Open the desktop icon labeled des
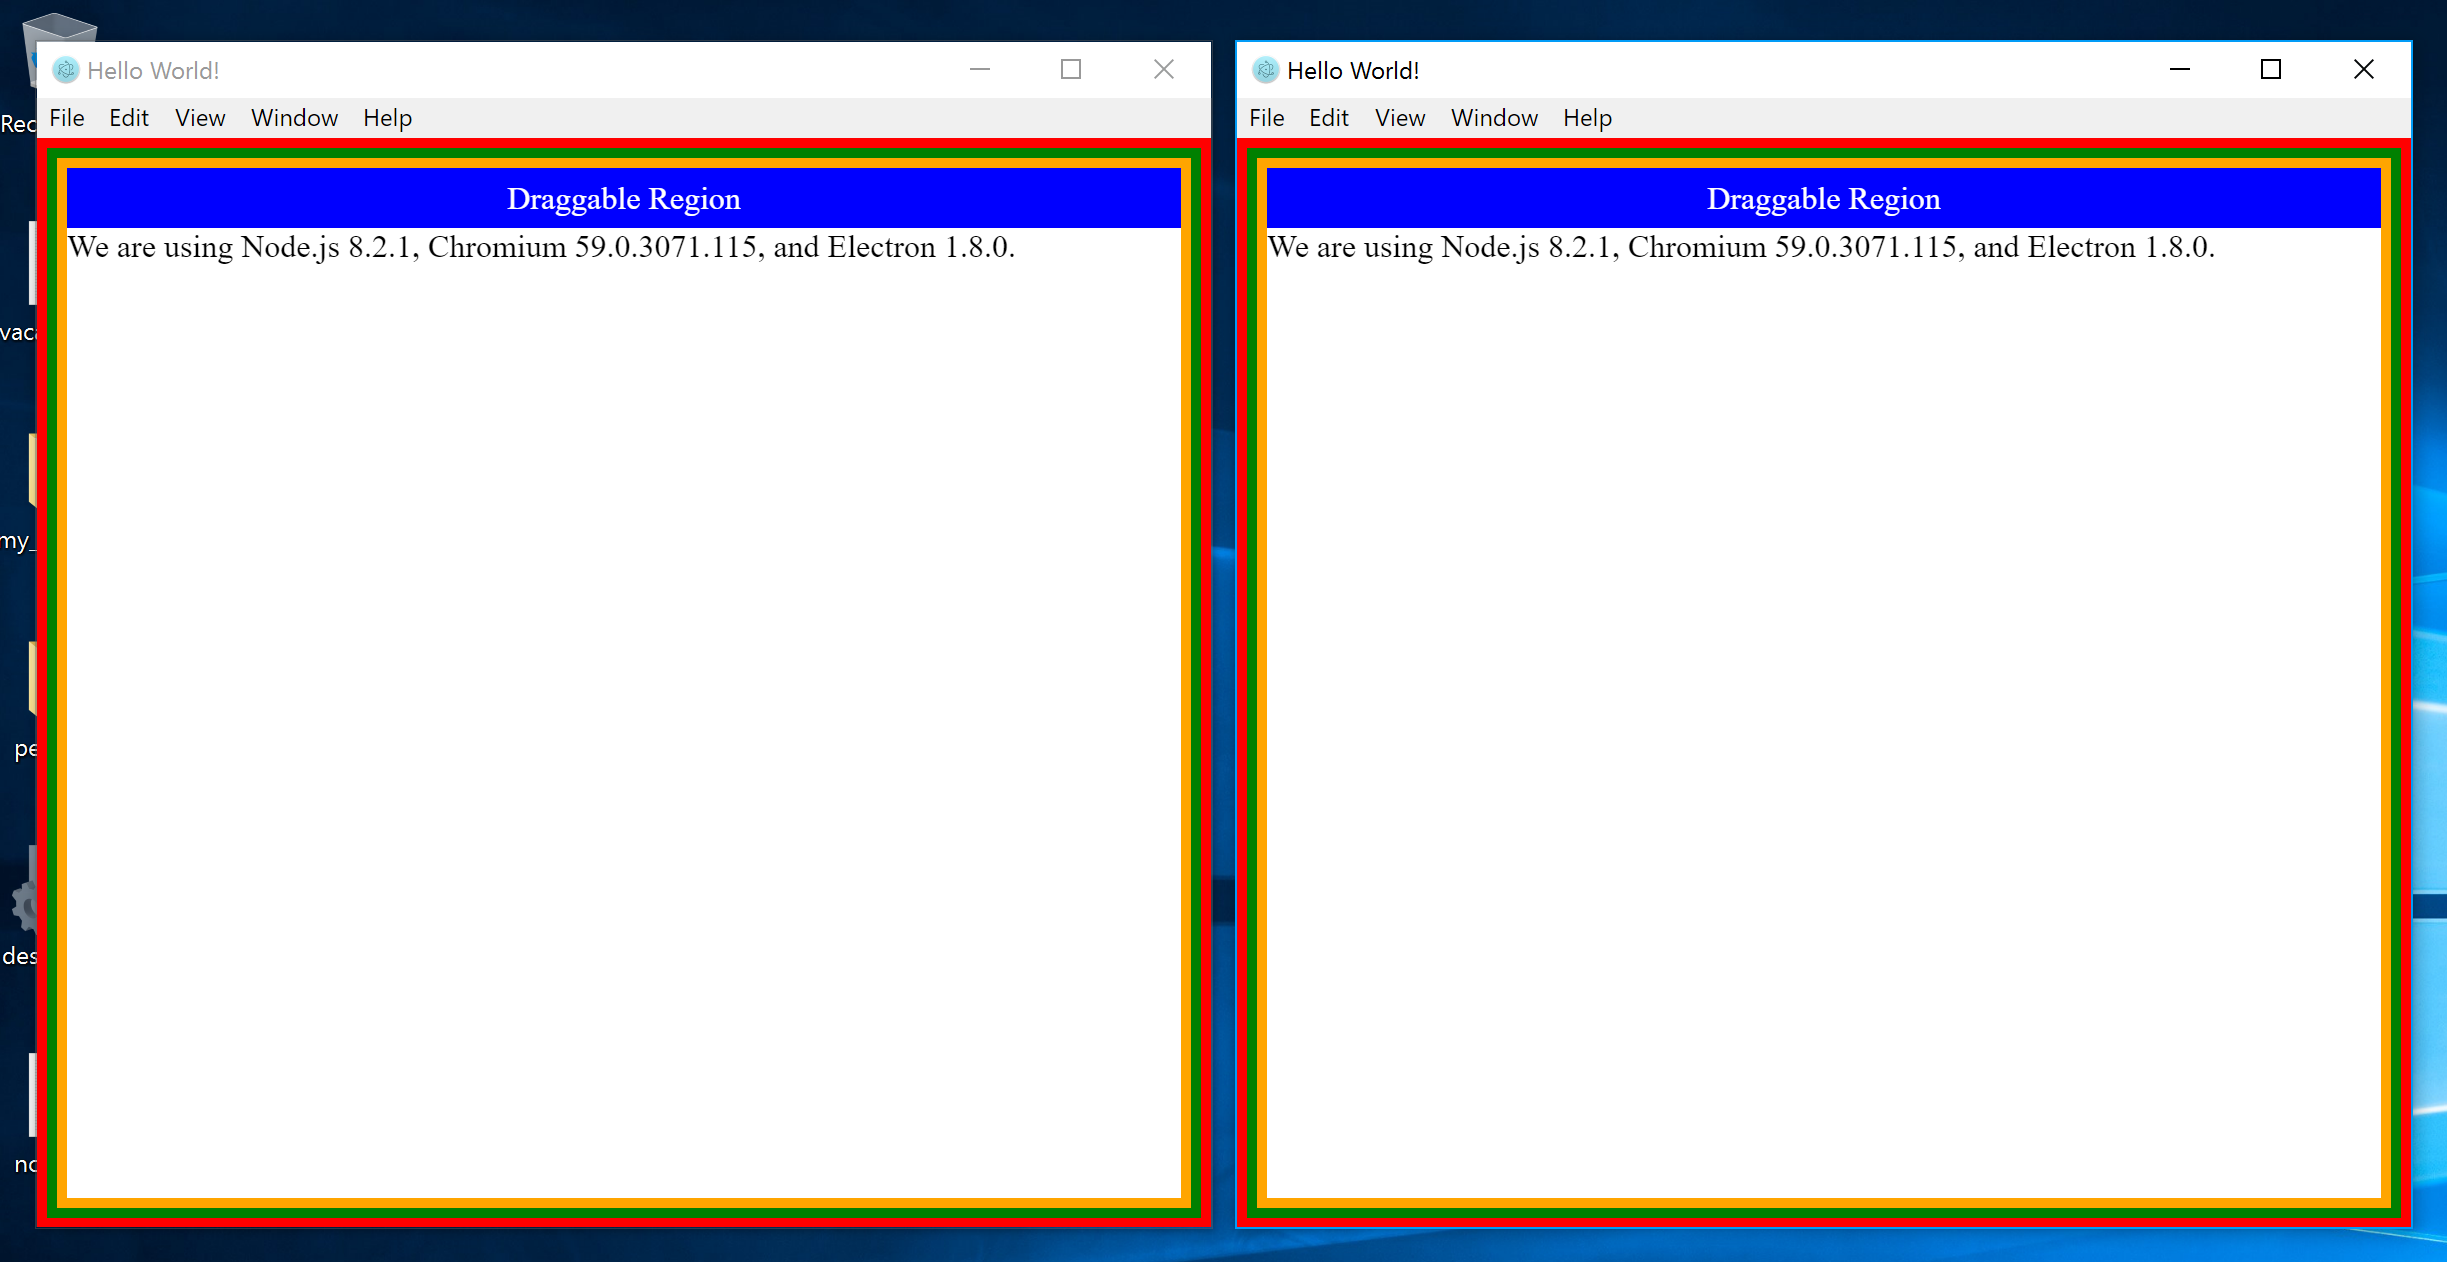The image size is (2447, 1262). point(24,930)
